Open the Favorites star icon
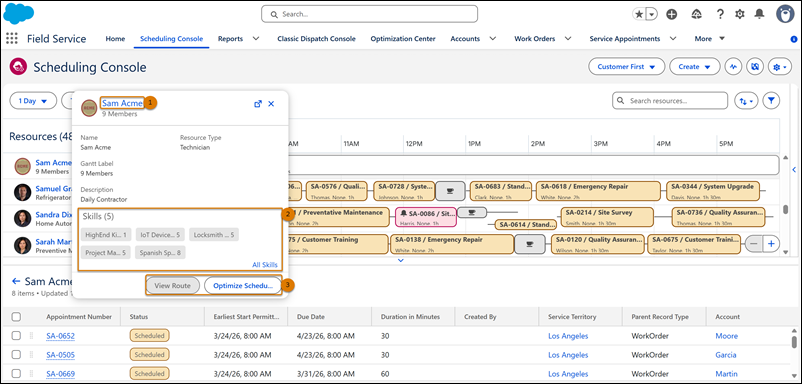 coord(639,14)
